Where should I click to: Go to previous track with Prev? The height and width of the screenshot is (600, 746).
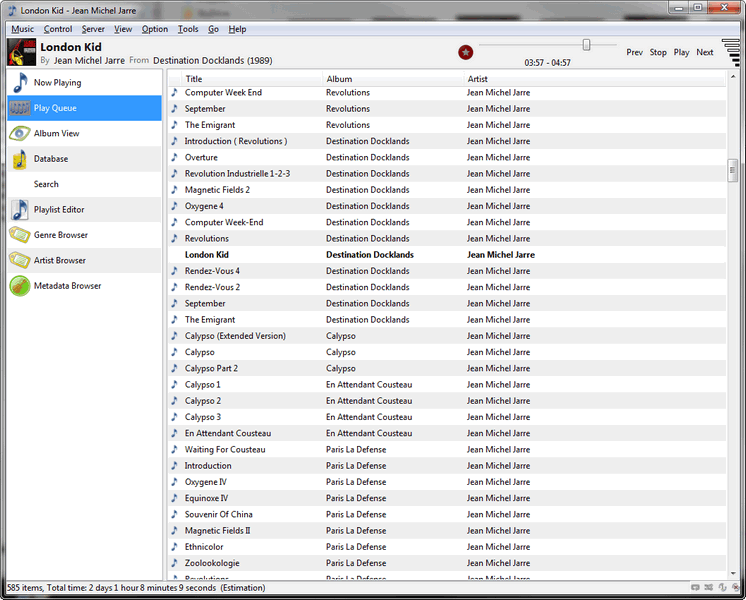coord(634,52)
